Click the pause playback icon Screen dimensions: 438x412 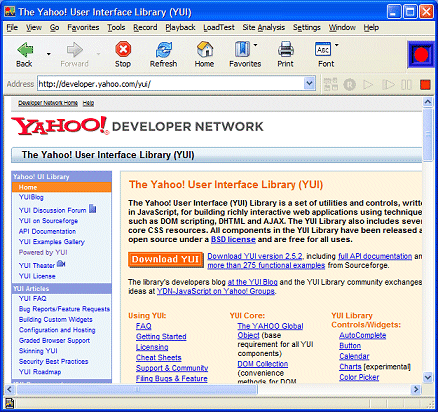click(406, 85)
